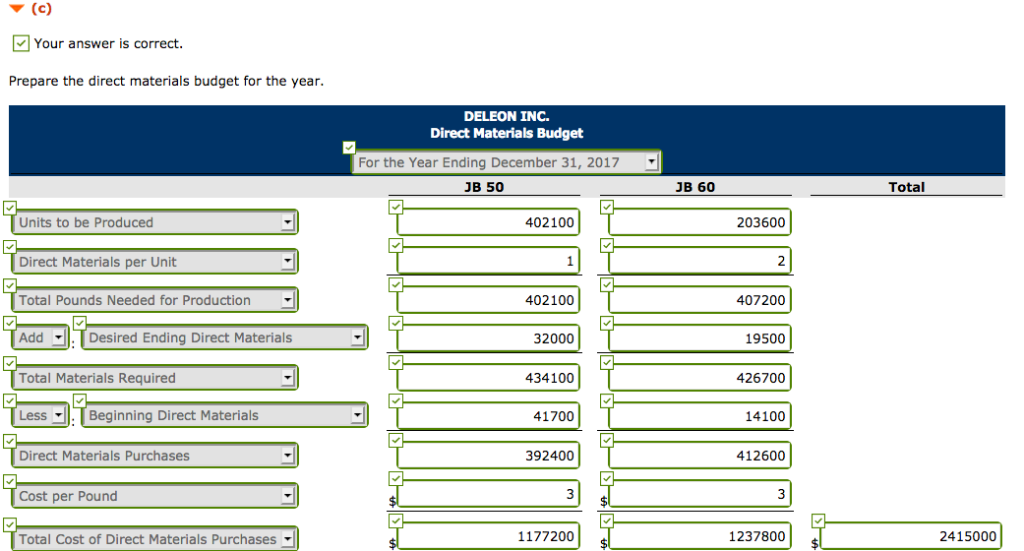Click checkmark icon on the 1177200 field

pos(396,520)
